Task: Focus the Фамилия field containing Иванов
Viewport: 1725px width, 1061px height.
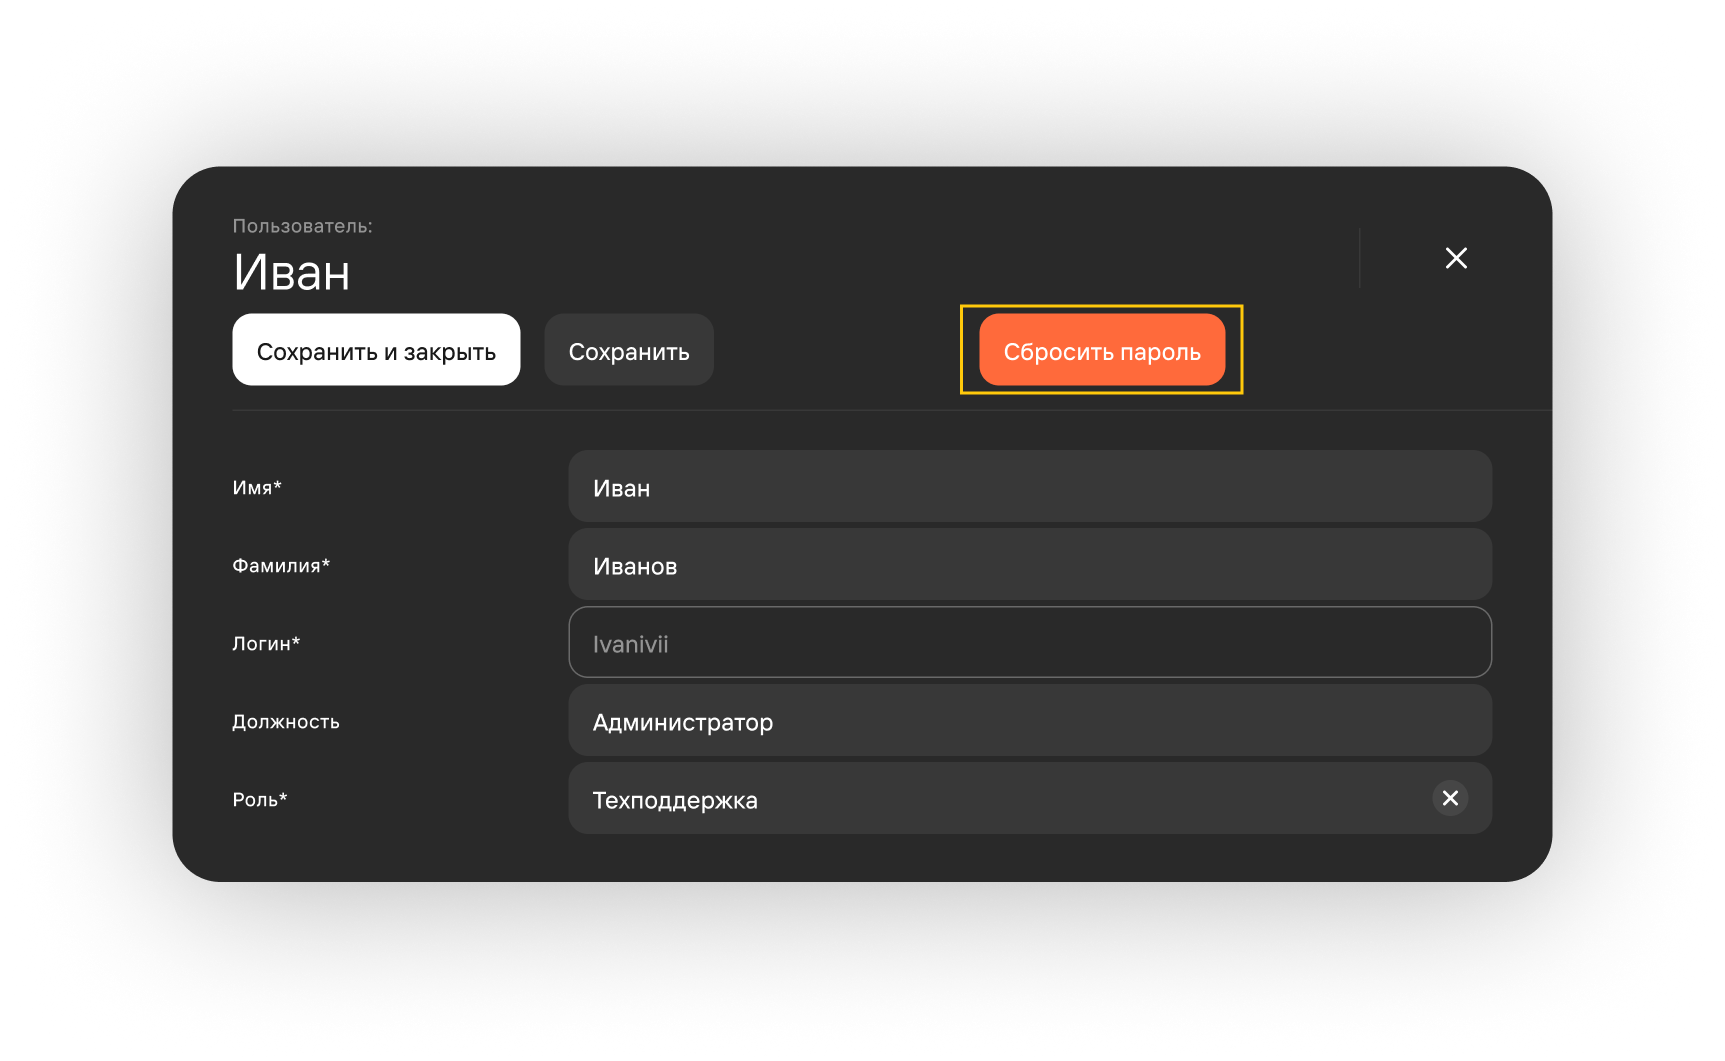Action: tap(1030, 564)
